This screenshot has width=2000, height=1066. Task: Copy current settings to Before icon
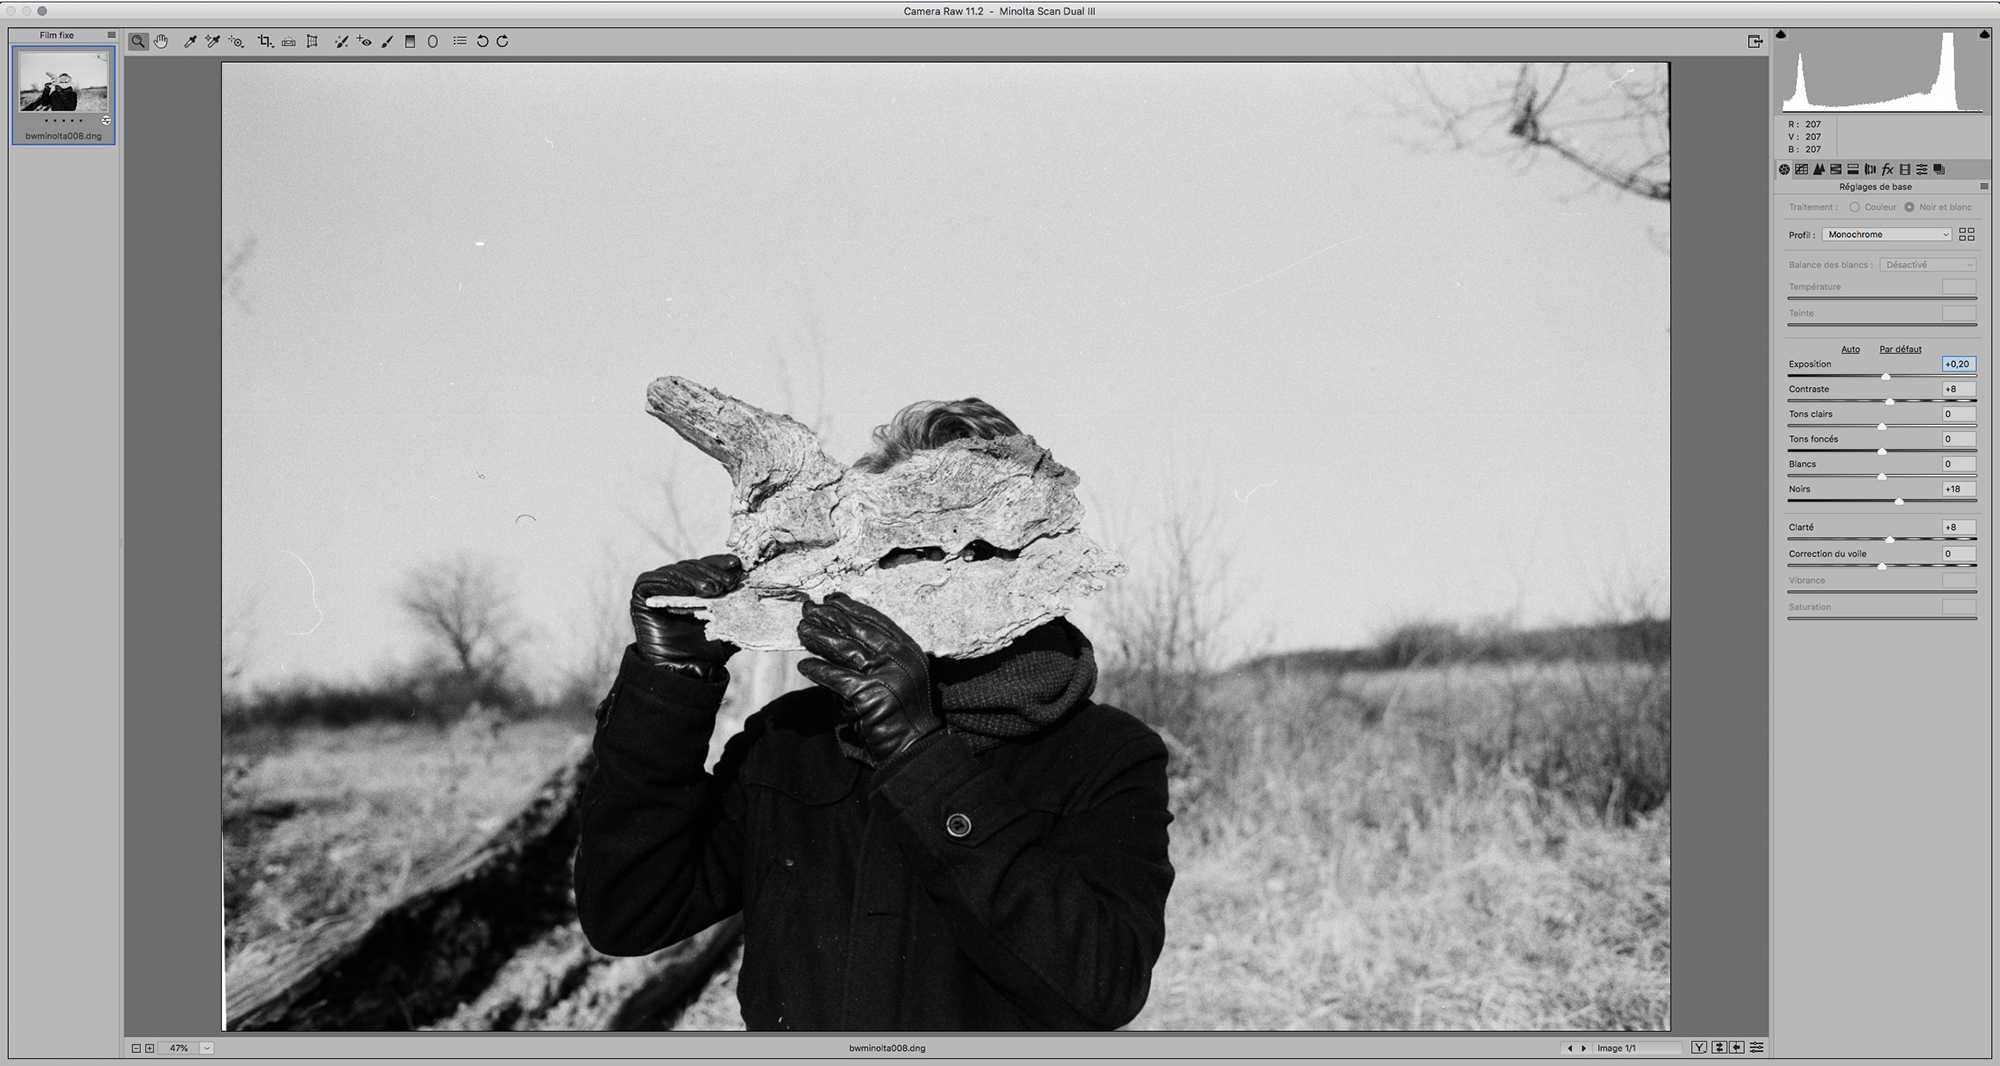click(x=1737, y=1048)
